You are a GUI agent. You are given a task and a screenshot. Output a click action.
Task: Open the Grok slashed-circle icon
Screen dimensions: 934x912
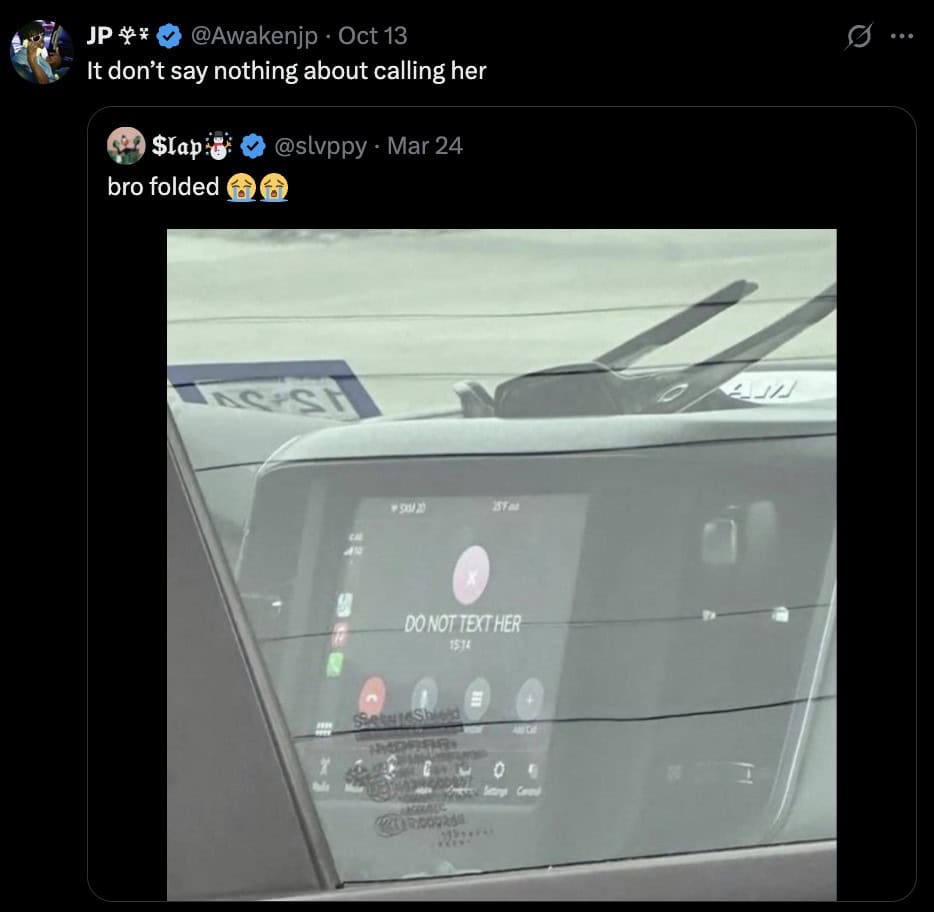click(857, 37)
